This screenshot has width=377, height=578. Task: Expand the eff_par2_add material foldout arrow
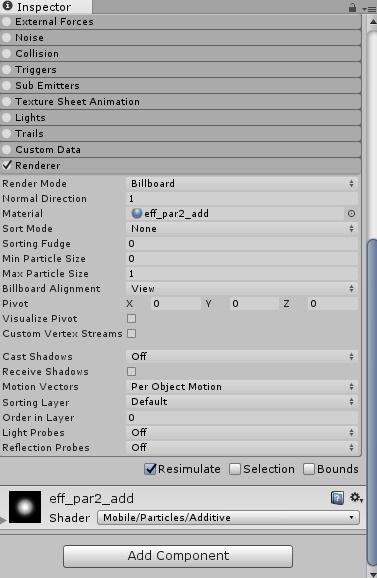click(x=3, y=520)
